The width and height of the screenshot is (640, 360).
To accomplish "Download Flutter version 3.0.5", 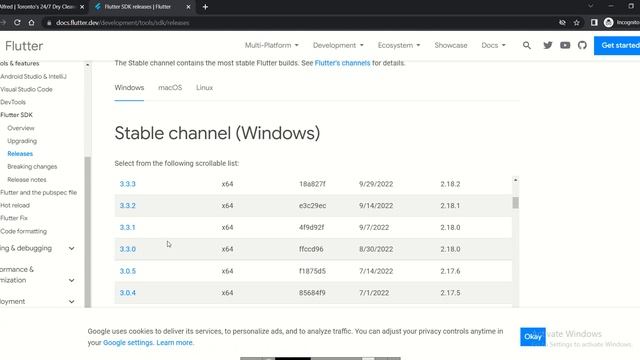I will click(x=127, y=271).
